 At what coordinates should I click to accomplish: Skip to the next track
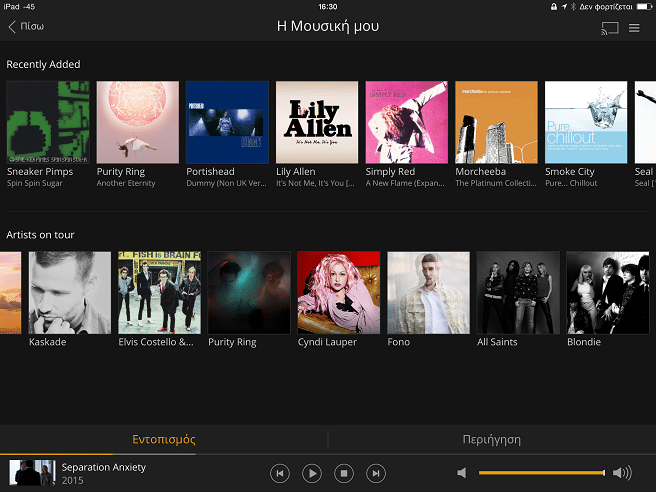(x=376, y=473)
